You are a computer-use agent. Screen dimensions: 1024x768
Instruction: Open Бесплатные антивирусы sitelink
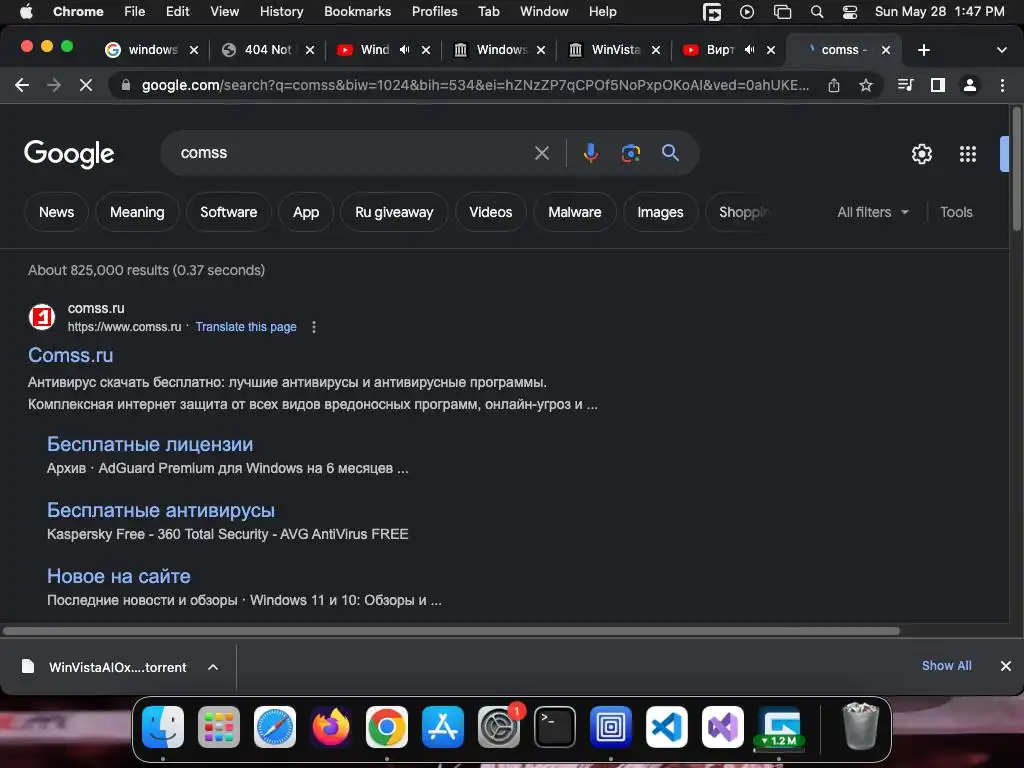pos(161,510)
